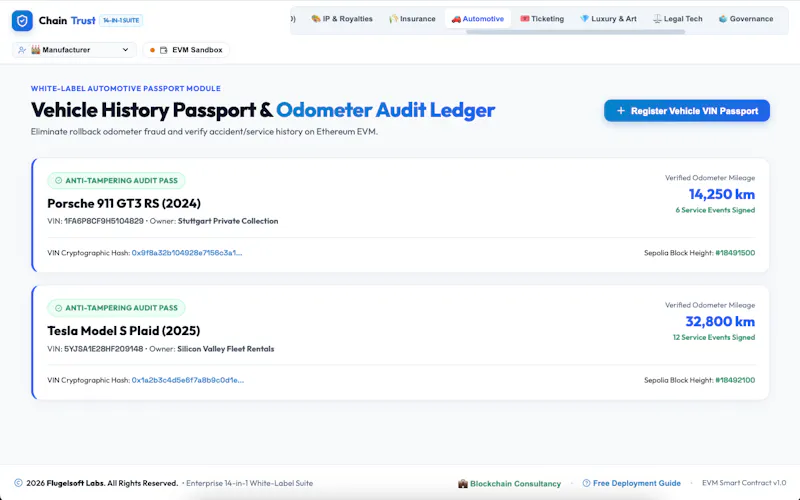The width and height of the screenshot is (800, 500).
Task: Select the Automotive tab
Action: (x=478, y=19)
